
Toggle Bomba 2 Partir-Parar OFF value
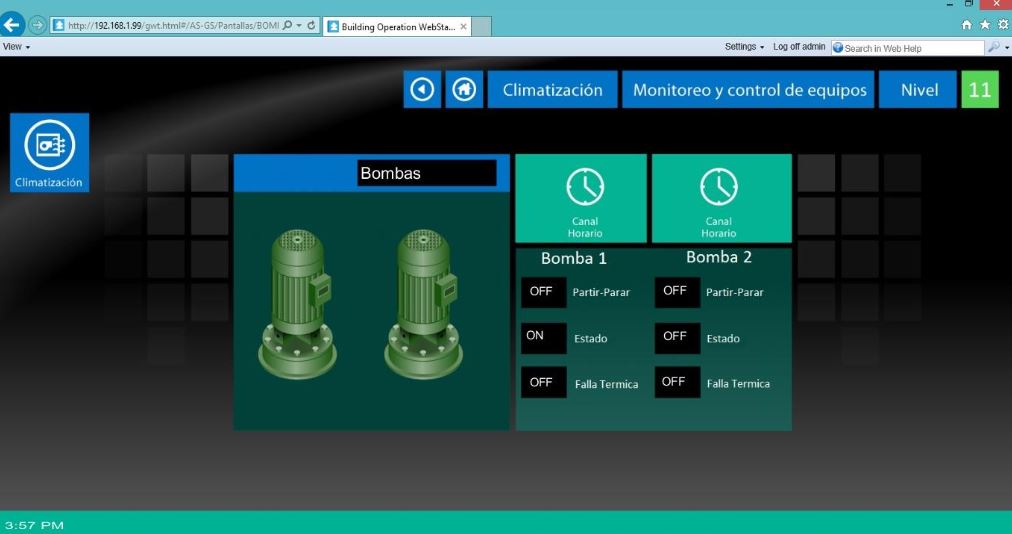point(677,292)
